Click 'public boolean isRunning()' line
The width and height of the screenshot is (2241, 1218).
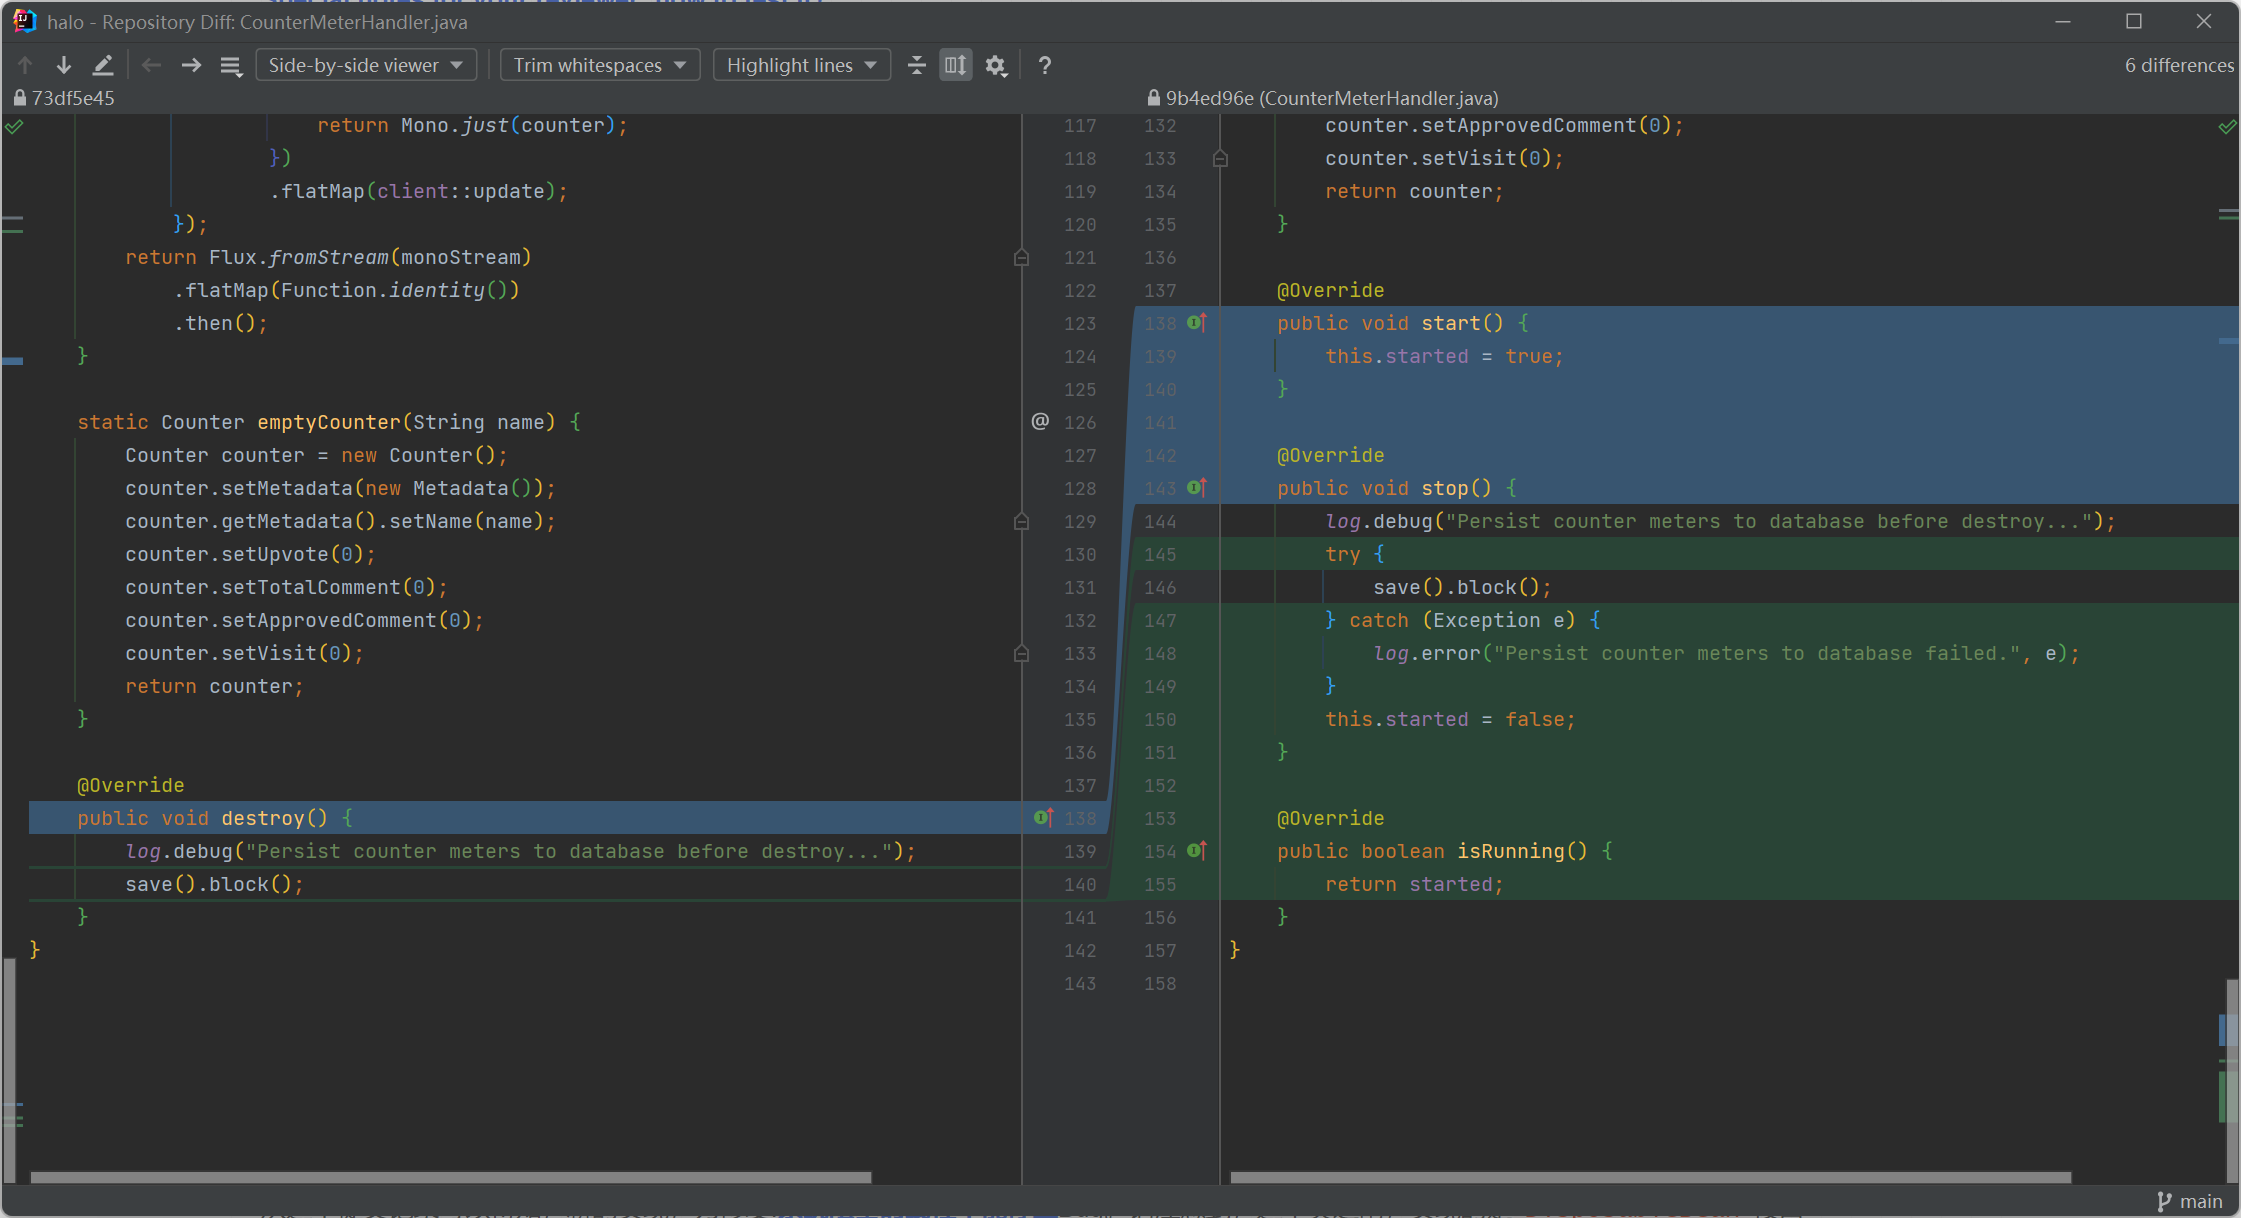[x=1444, y=851]
